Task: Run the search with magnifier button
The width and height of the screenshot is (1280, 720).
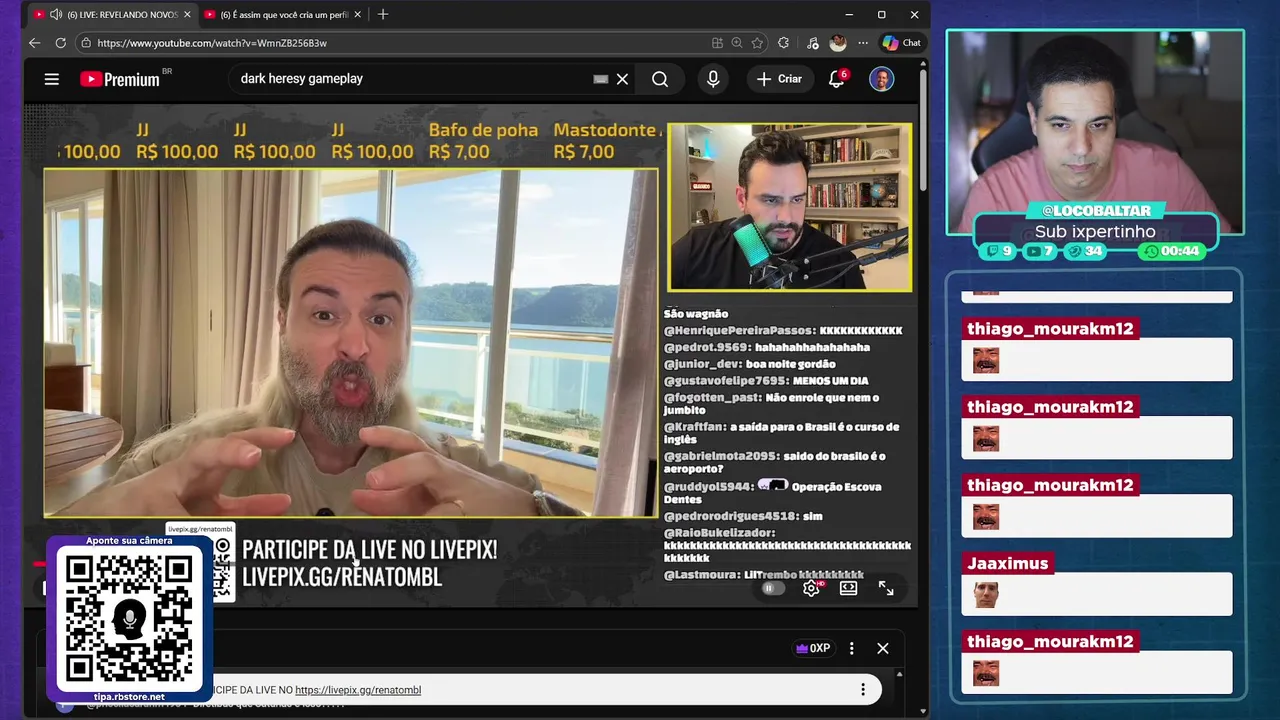Action: click(x=660, y=79)
